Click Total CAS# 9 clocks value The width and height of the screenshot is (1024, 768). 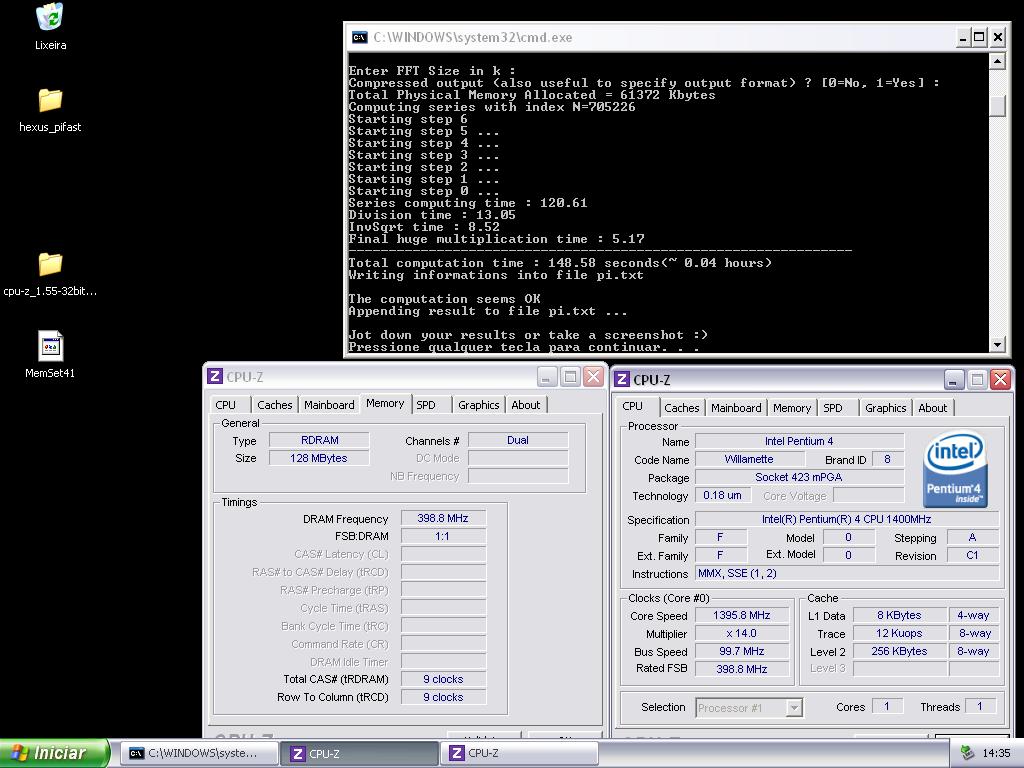point(443,679)
